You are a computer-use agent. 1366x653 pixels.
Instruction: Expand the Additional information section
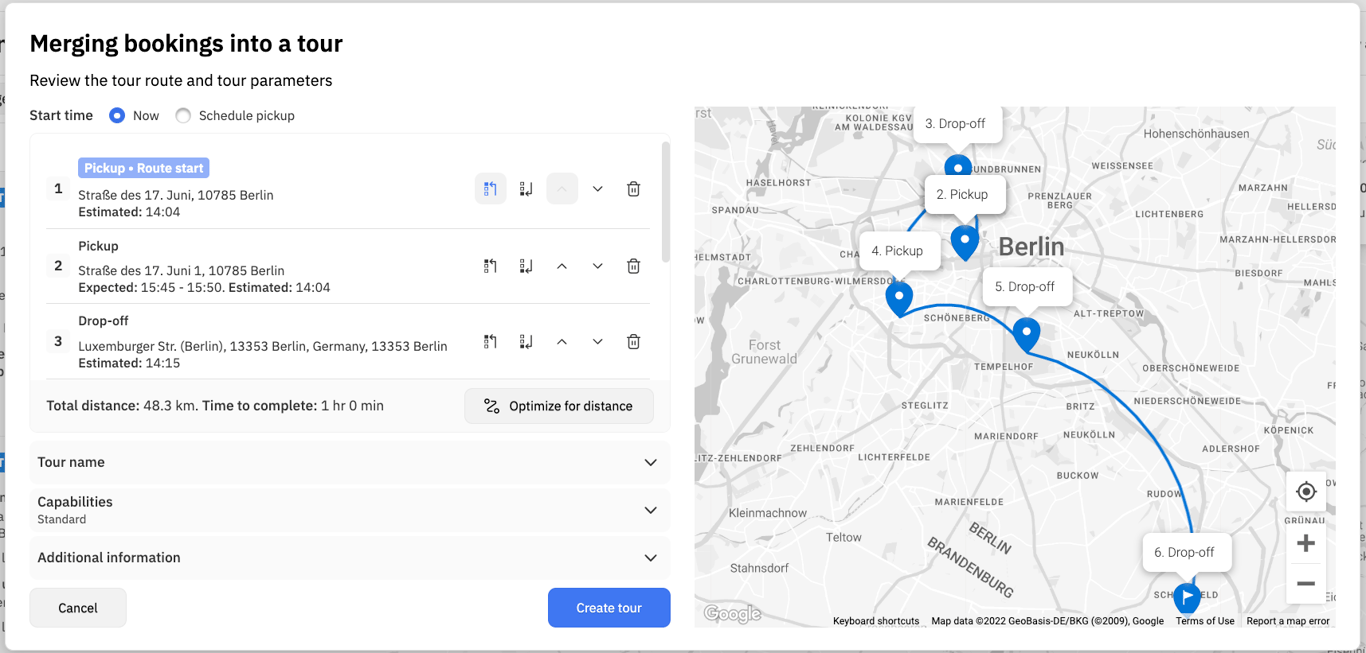[x=350, y=558]
